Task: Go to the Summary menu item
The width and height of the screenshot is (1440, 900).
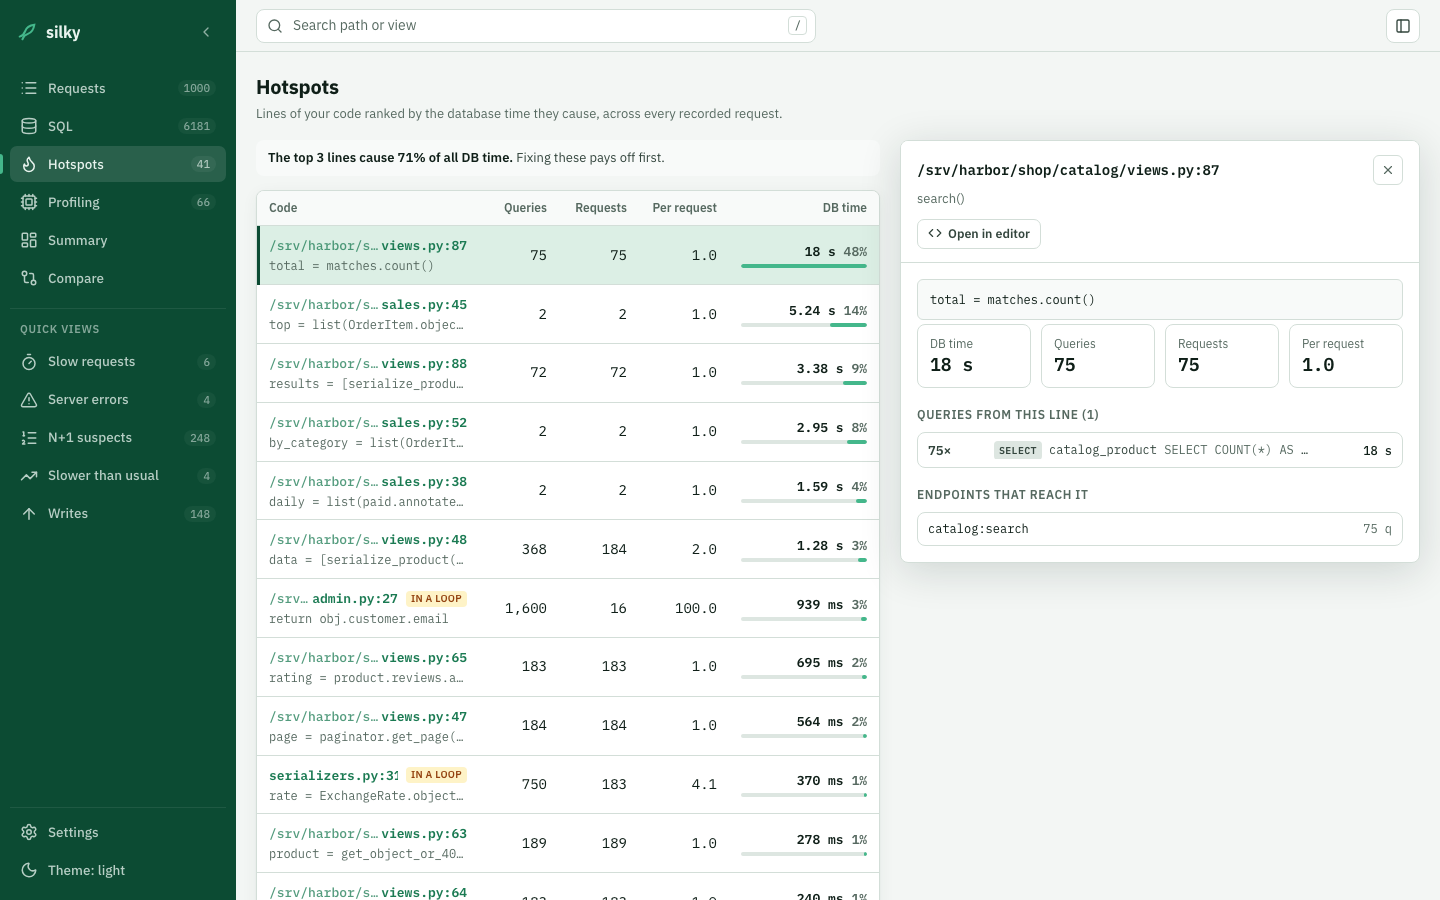Action: (118, 240)
